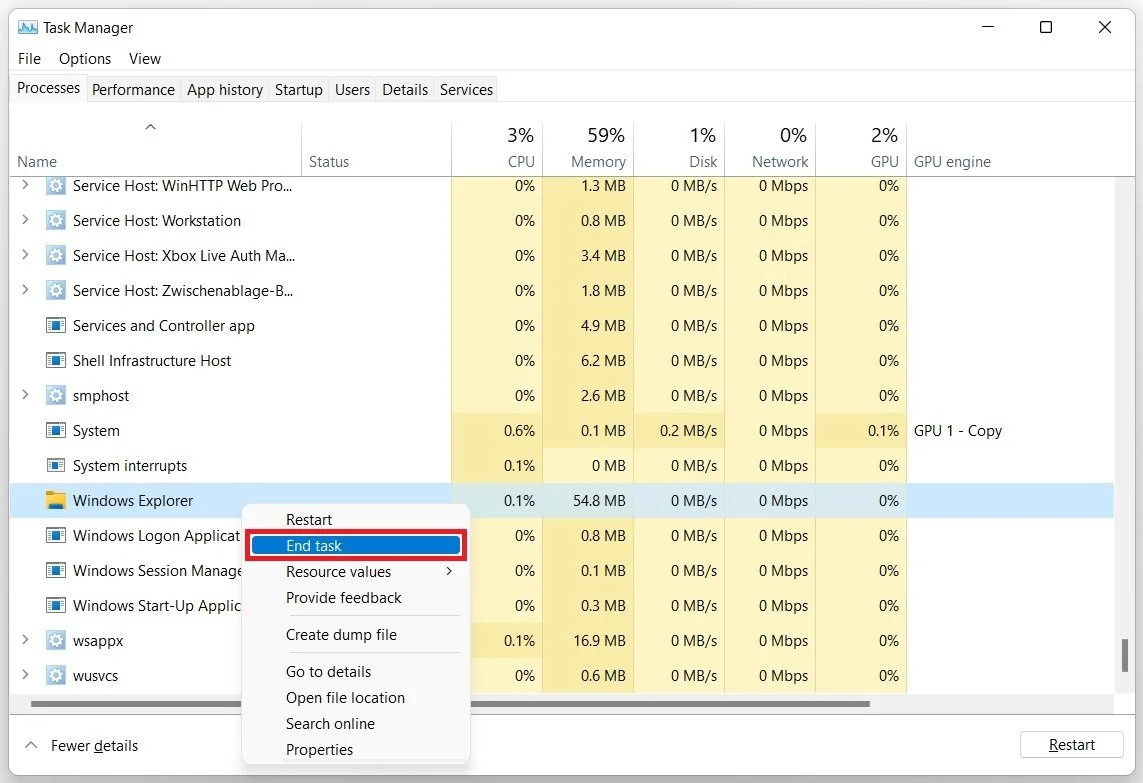Expand the Service Host: Workstation row
Viewport: 1143px width, 783px height.
26,220
